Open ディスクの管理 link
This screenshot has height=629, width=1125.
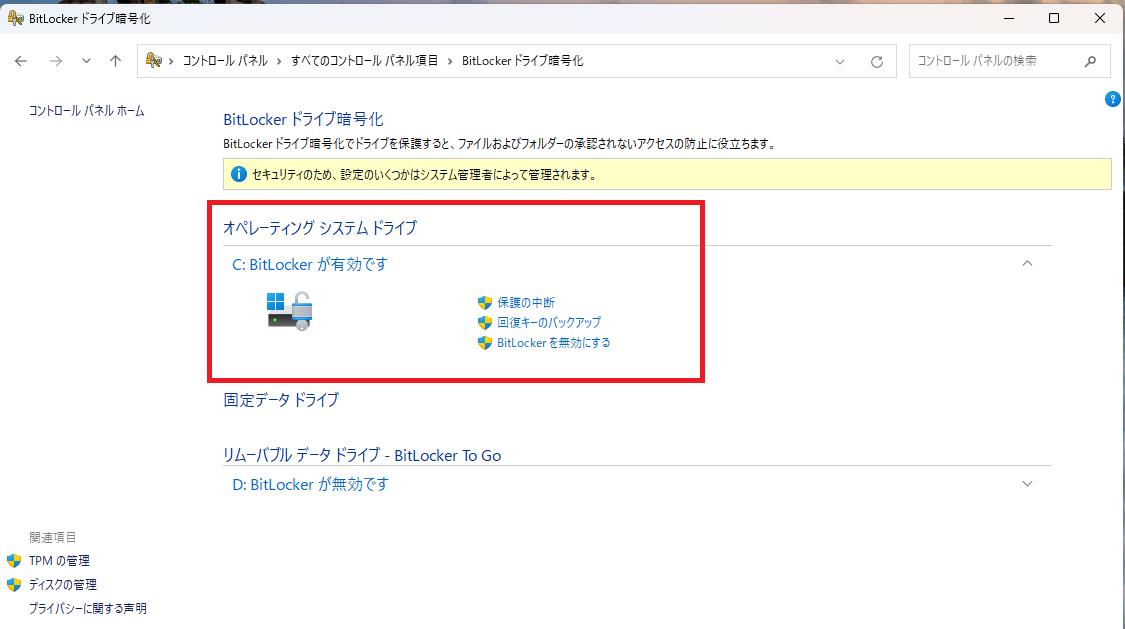(x=62, y=585)
